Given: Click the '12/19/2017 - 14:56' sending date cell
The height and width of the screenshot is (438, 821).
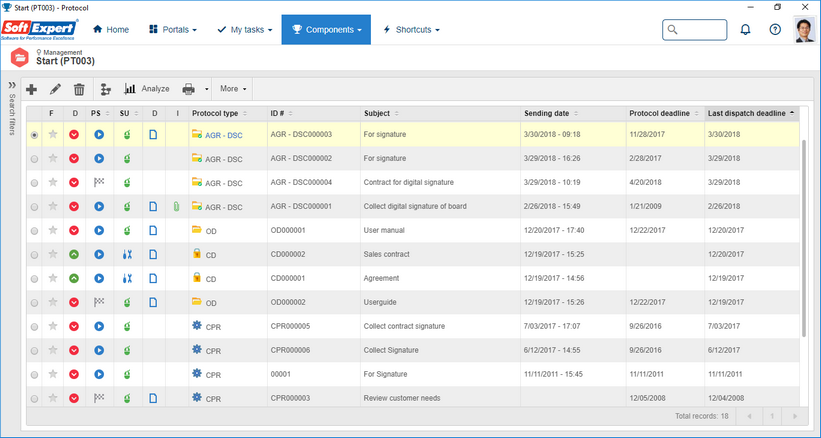Looking at the screenshot, I should 573,278.
